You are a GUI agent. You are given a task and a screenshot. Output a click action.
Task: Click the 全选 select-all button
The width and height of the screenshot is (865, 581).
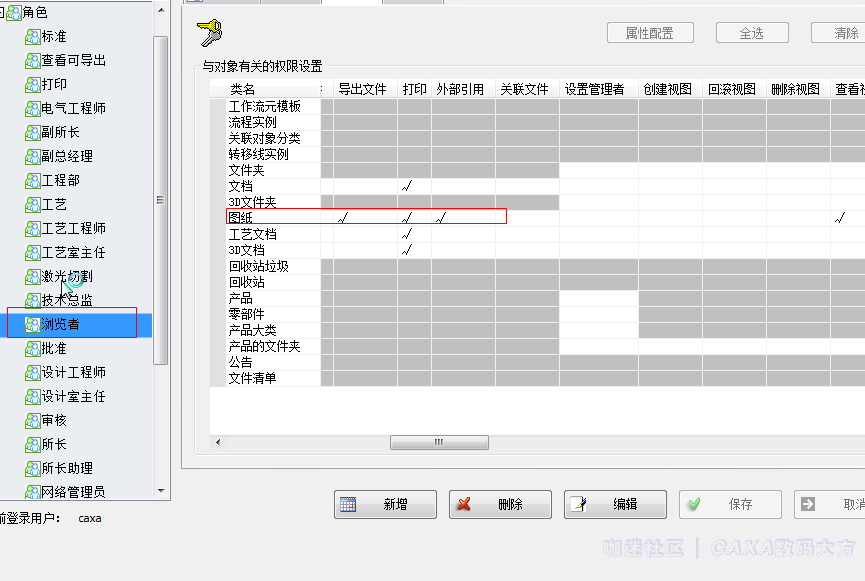(752, 33)
